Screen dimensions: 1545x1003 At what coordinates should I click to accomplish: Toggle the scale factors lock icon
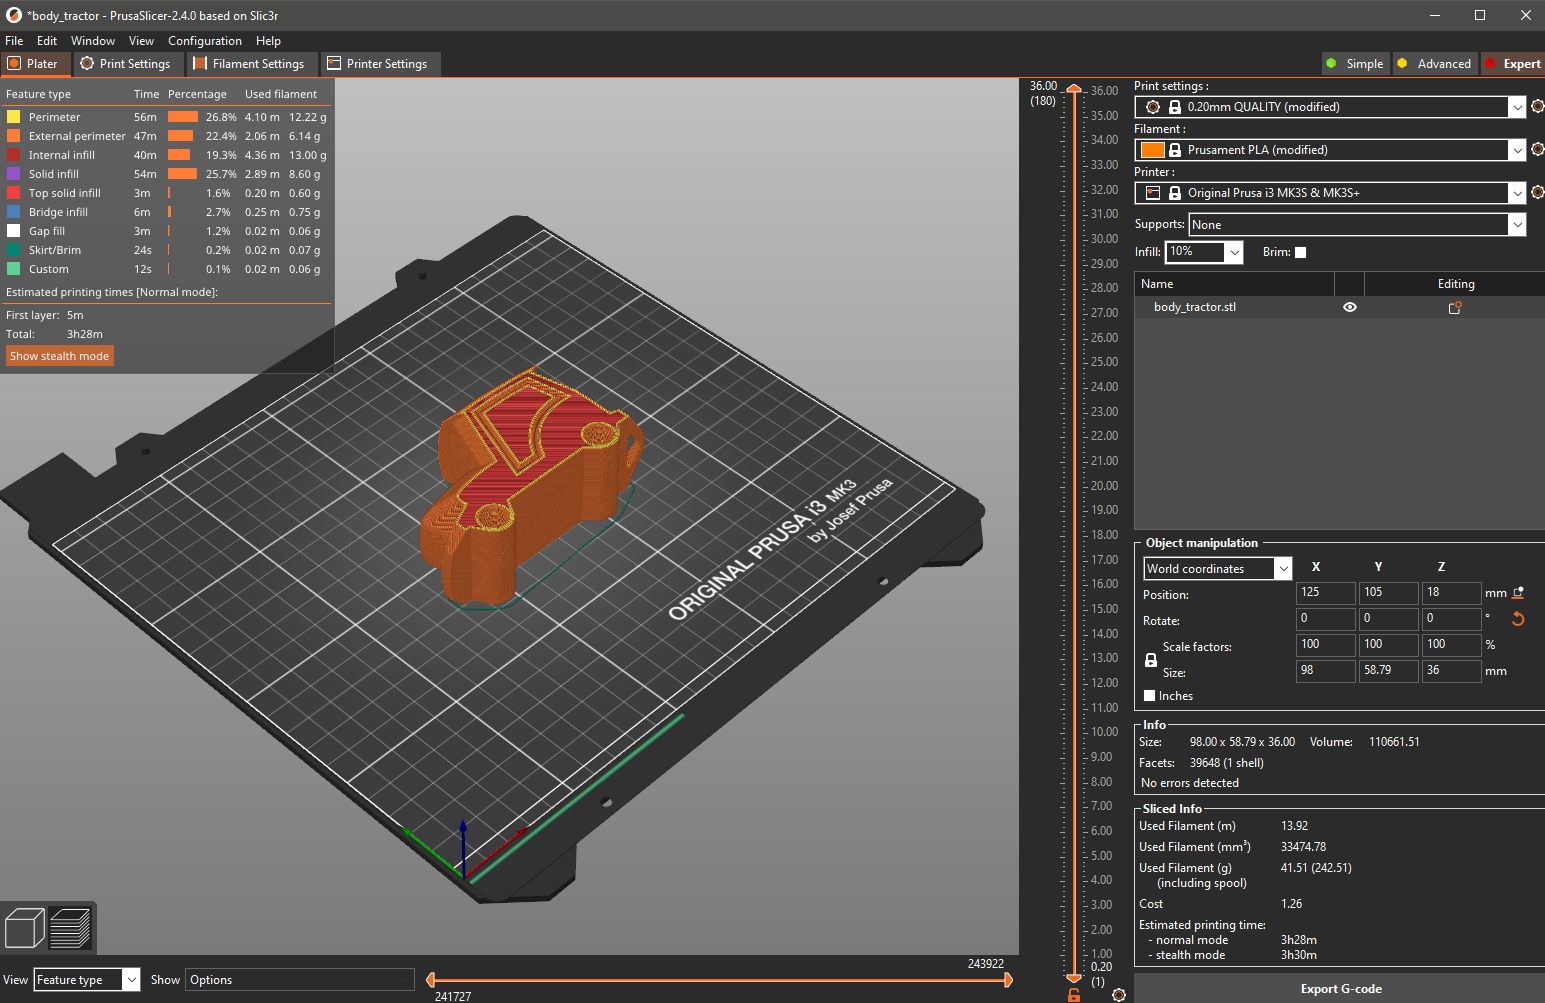pos(1151,660)
